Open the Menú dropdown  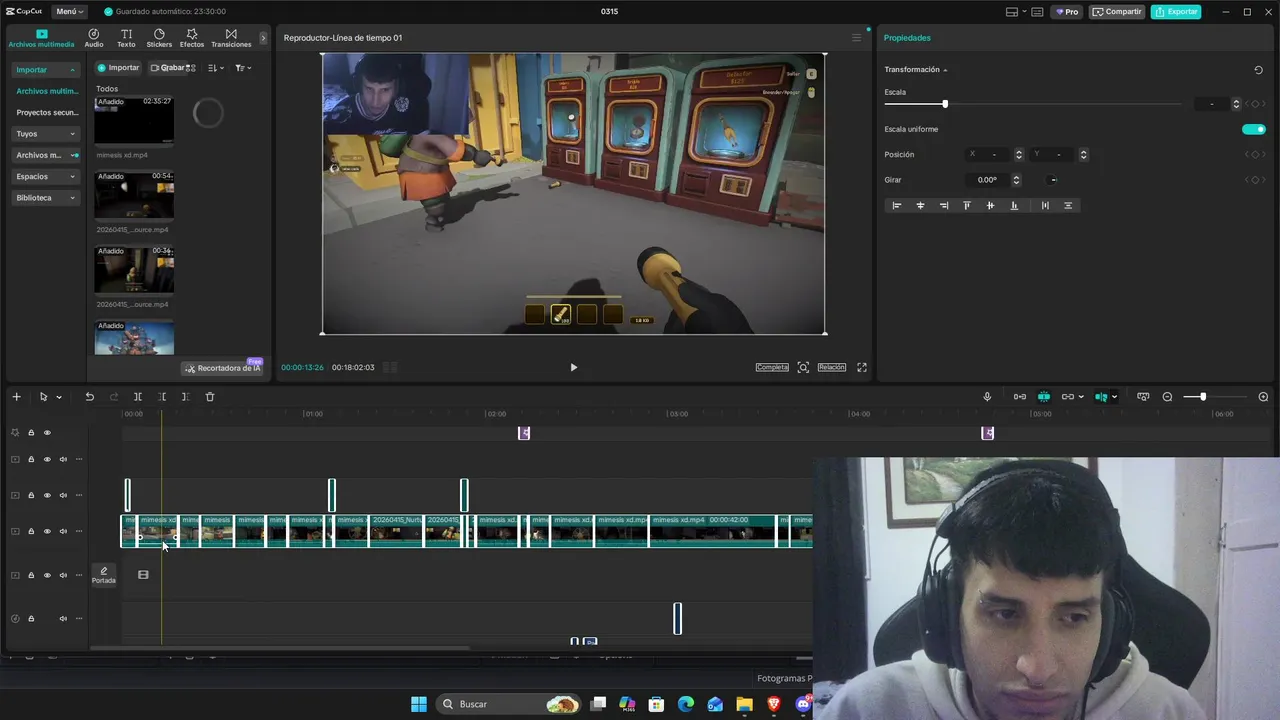[69, 12]
